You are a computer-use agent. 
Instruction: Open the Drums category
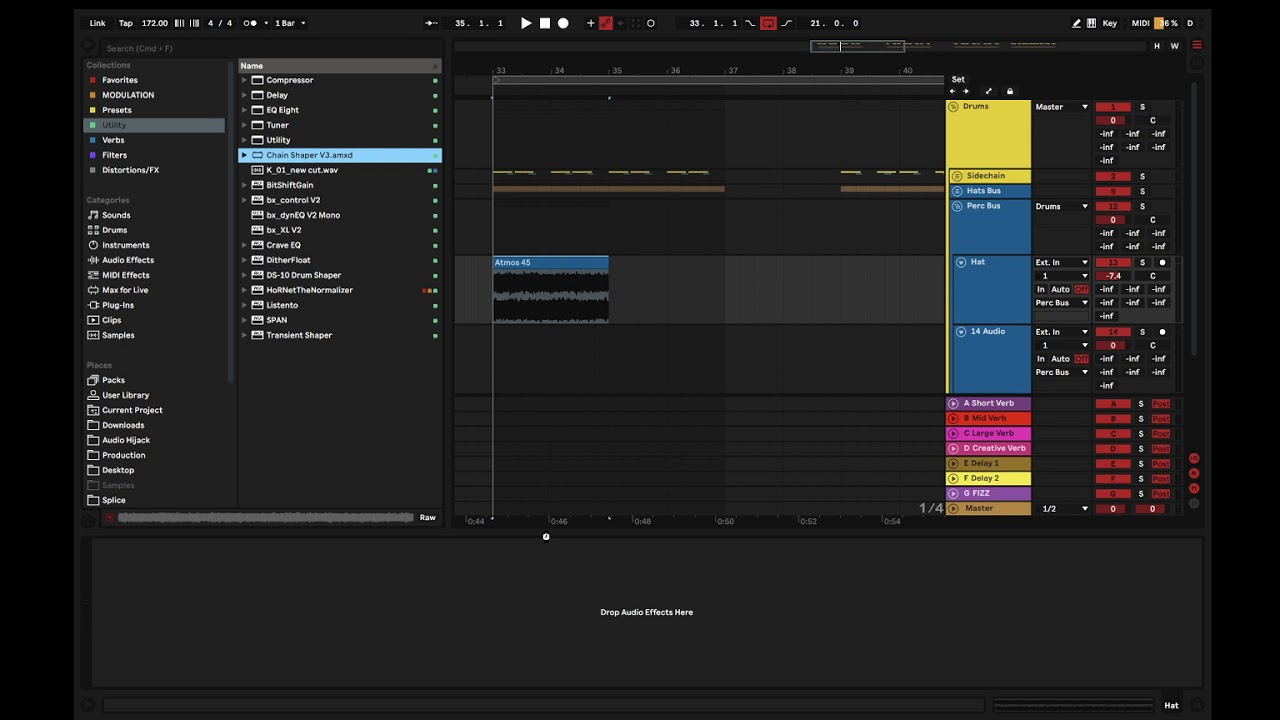[114, 230]
